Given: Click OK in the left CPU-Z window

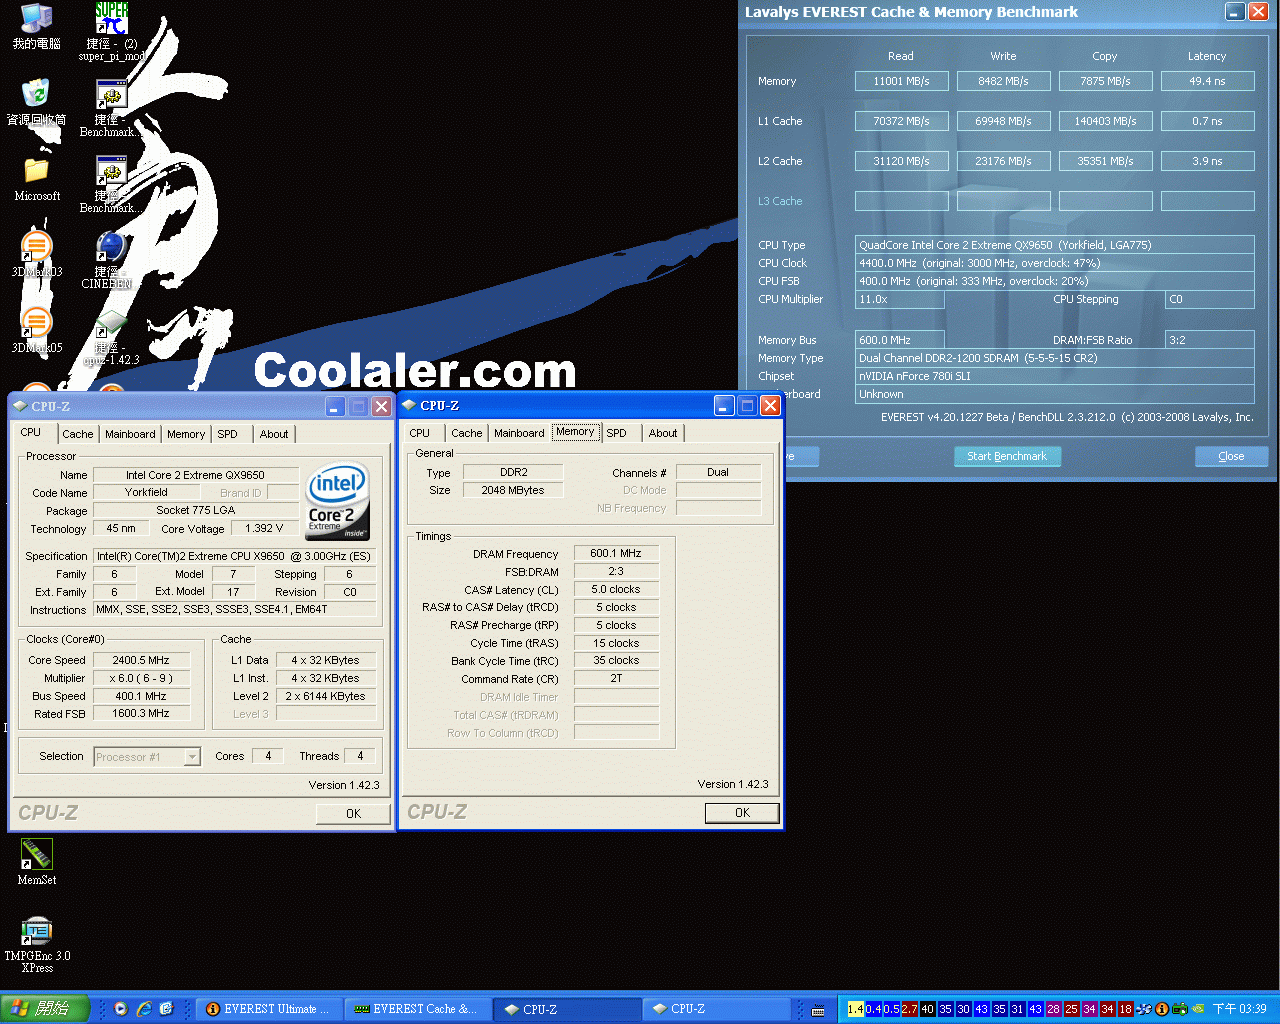Looking at the screenshot, I should tap(353, 814).
